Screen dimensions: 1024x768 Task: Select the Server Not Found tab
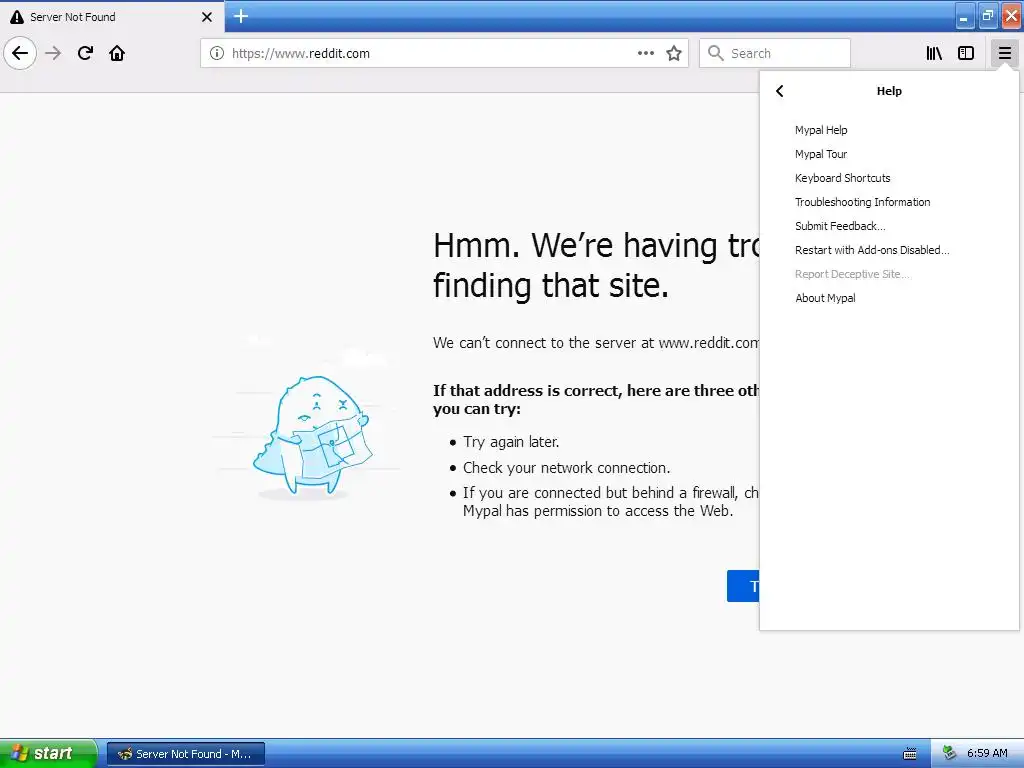(x=112, y=16)
